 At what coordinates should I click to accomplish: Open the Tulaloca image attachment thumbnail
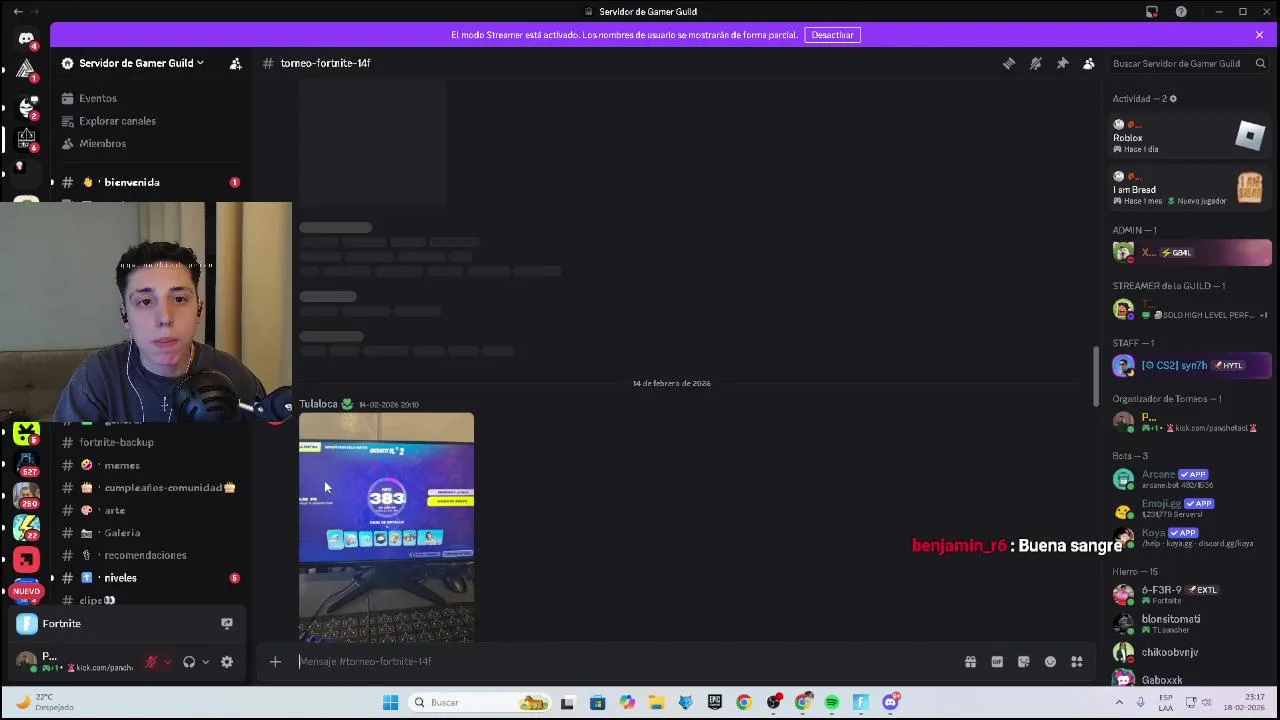click(386, 527)
